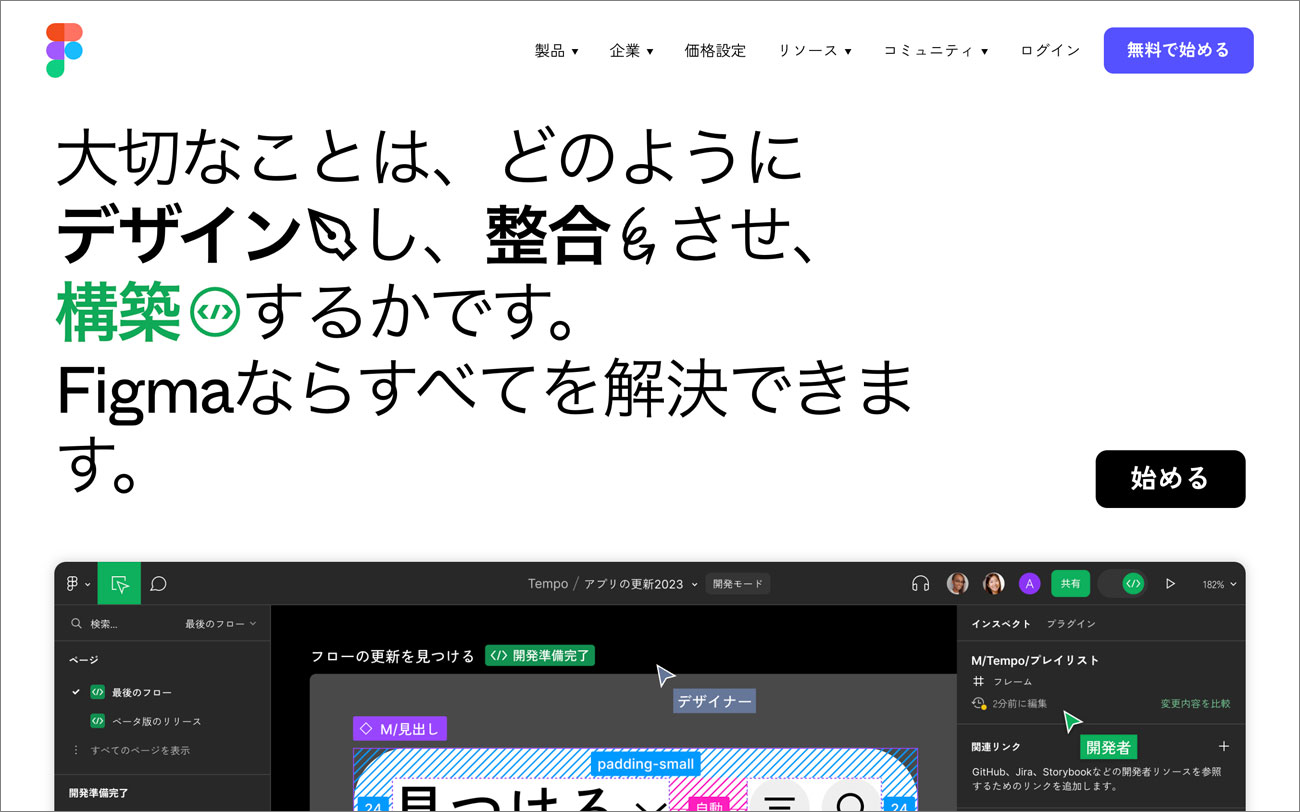Click the Figma logo in the header
The width and height of the screenshot is (1300, 812).
[64, 50]
